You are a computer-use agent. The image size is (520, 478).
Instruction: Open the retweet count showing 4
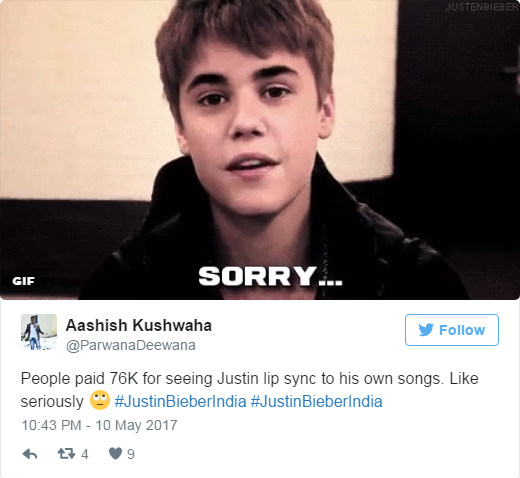click(x=85, y=454)
